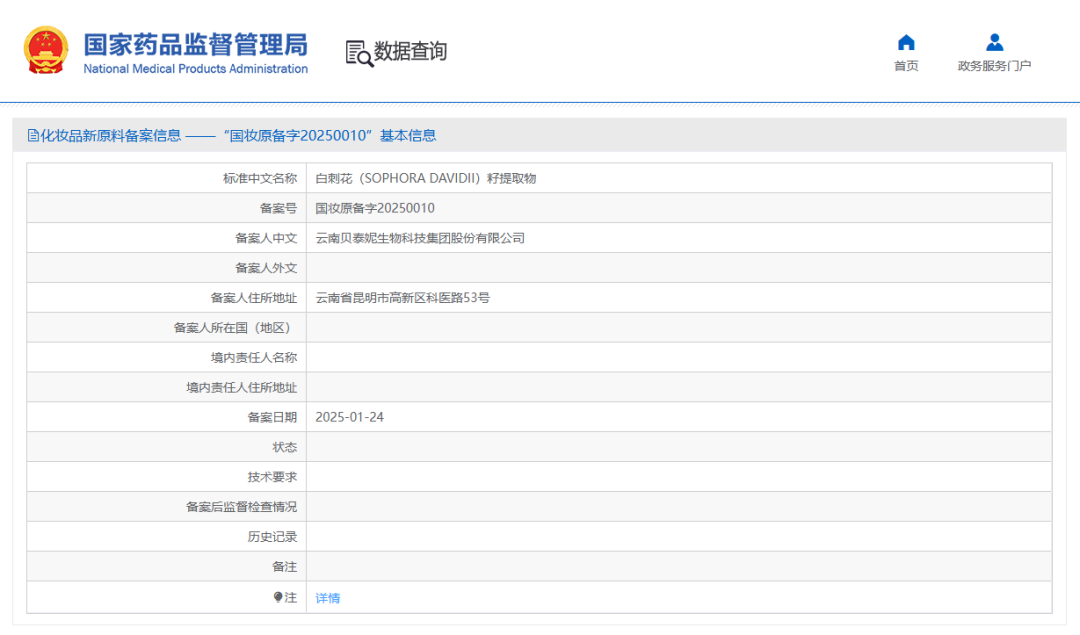1080x635 pixels.
Task: Click the 数据查询 heading
Action: pyautogui.click(x=410, y=51)
